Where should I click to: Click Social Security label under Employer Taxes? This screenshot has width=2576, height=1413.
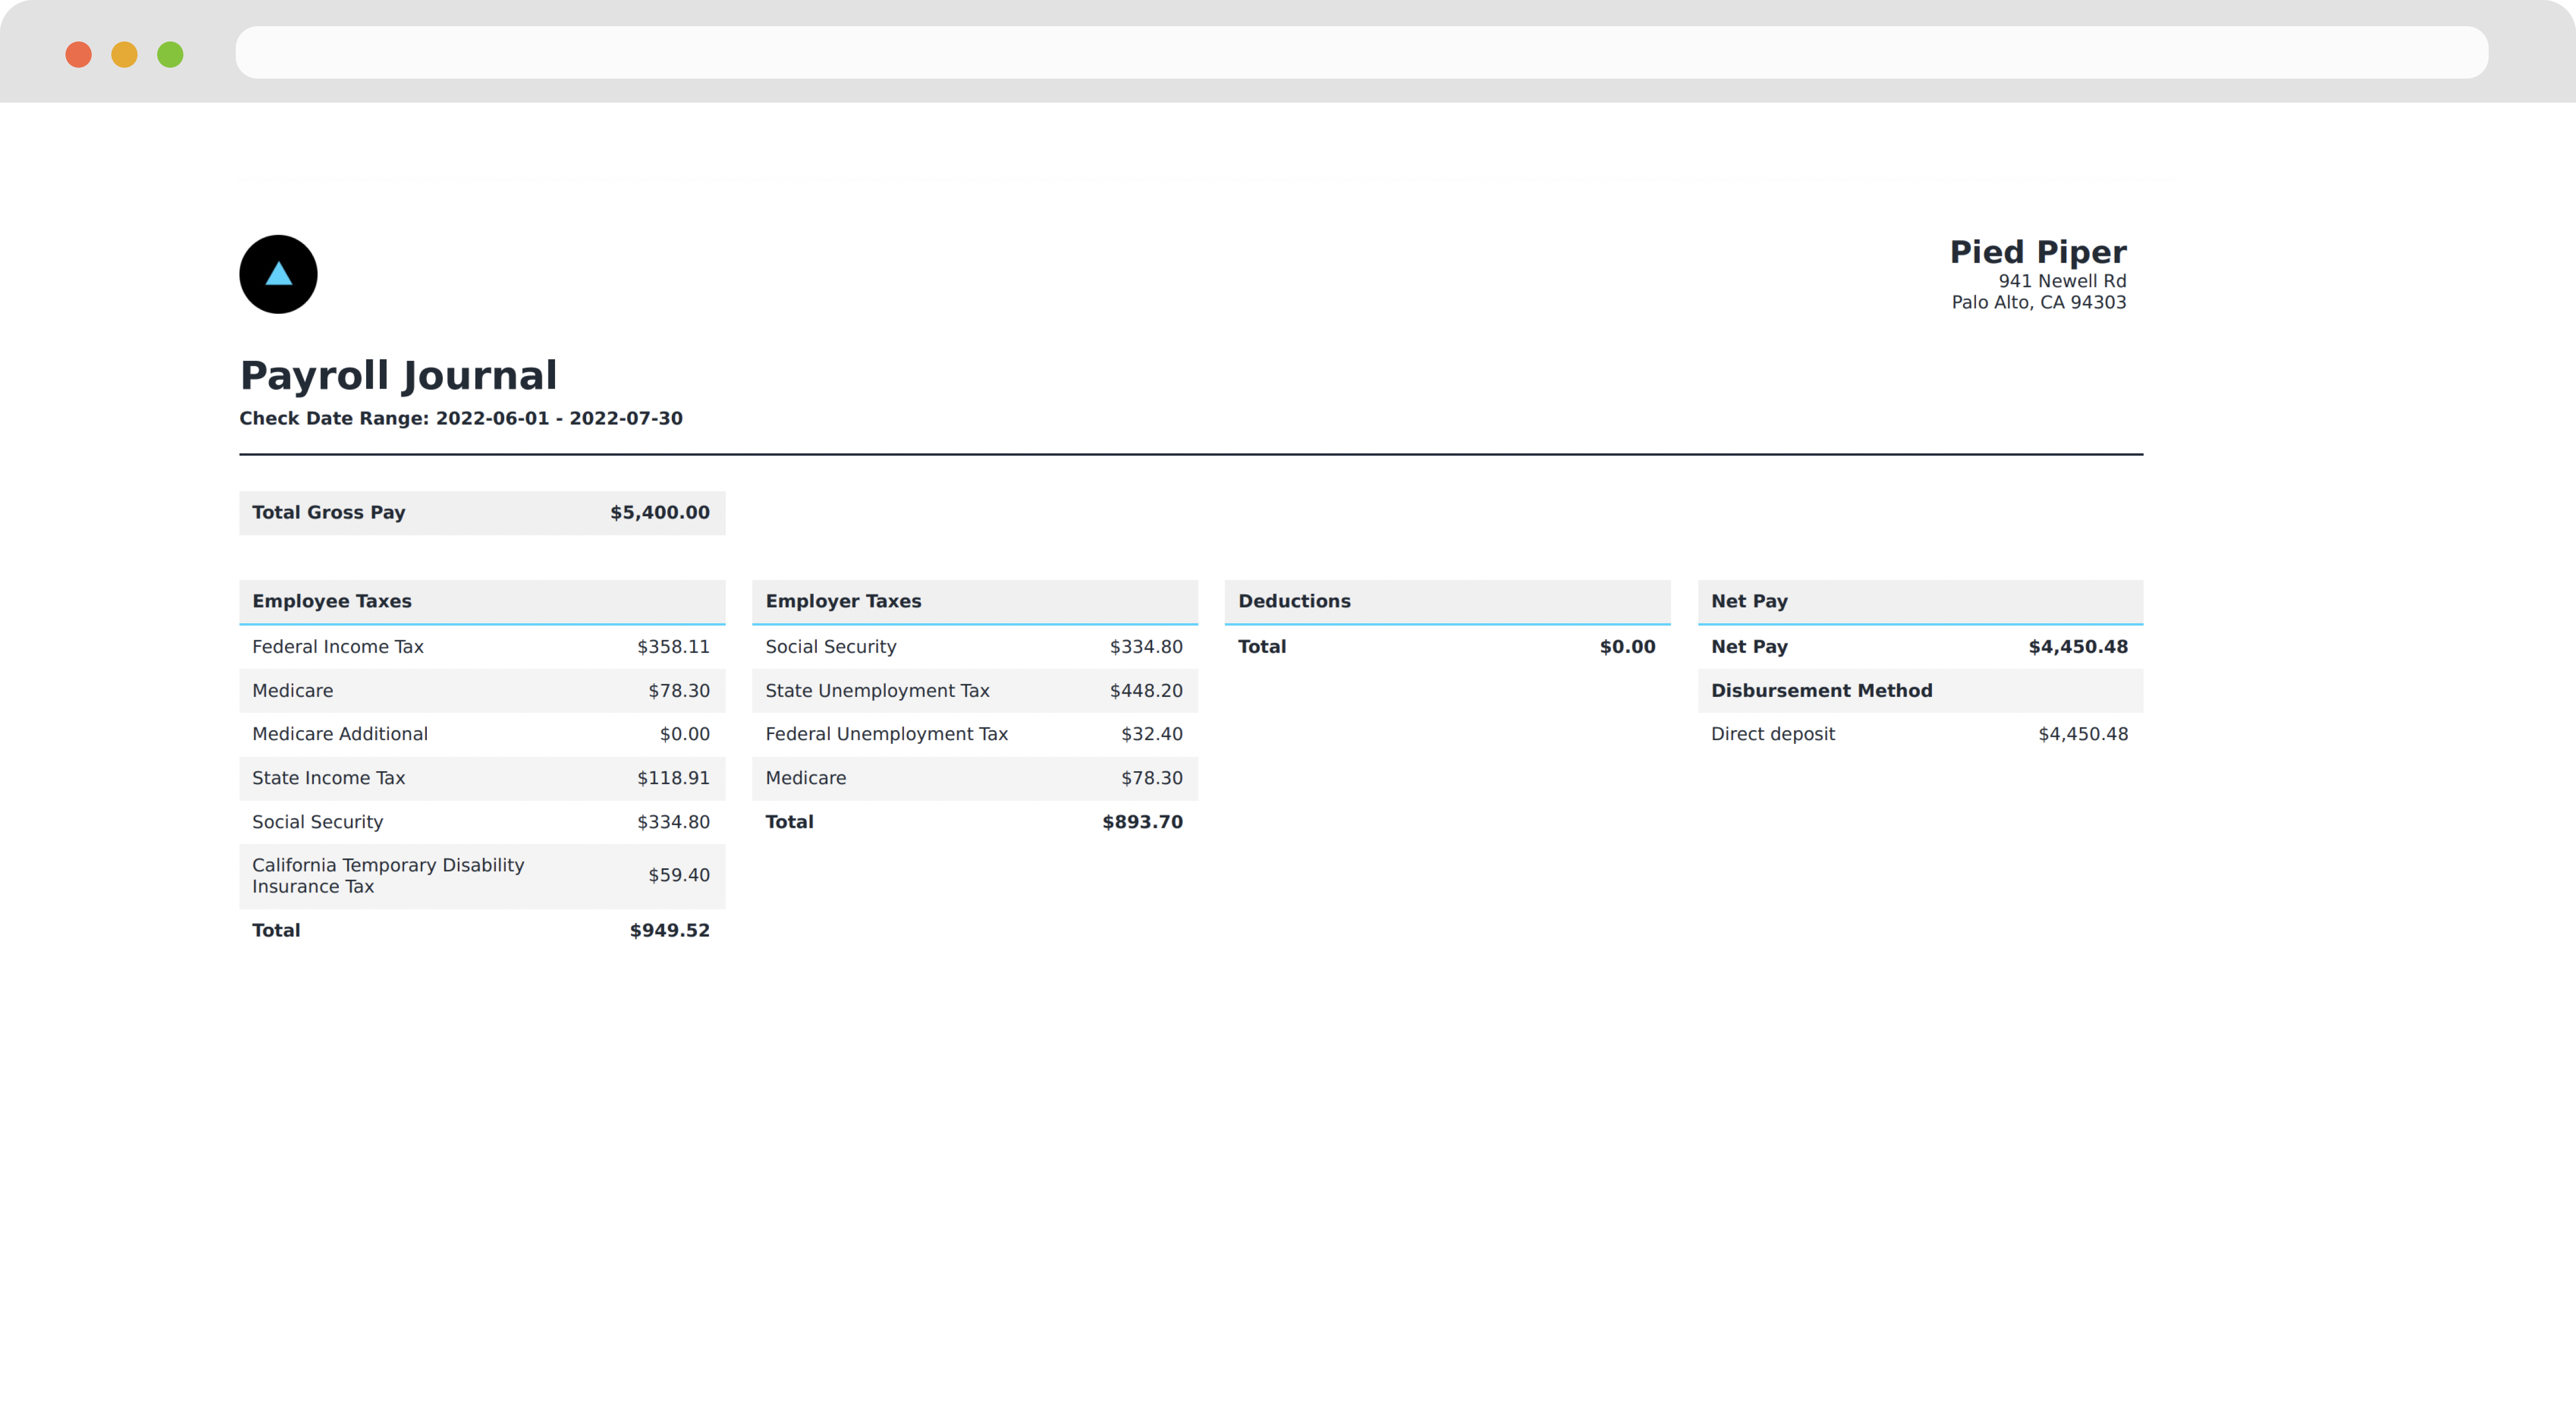click(831, 647)
